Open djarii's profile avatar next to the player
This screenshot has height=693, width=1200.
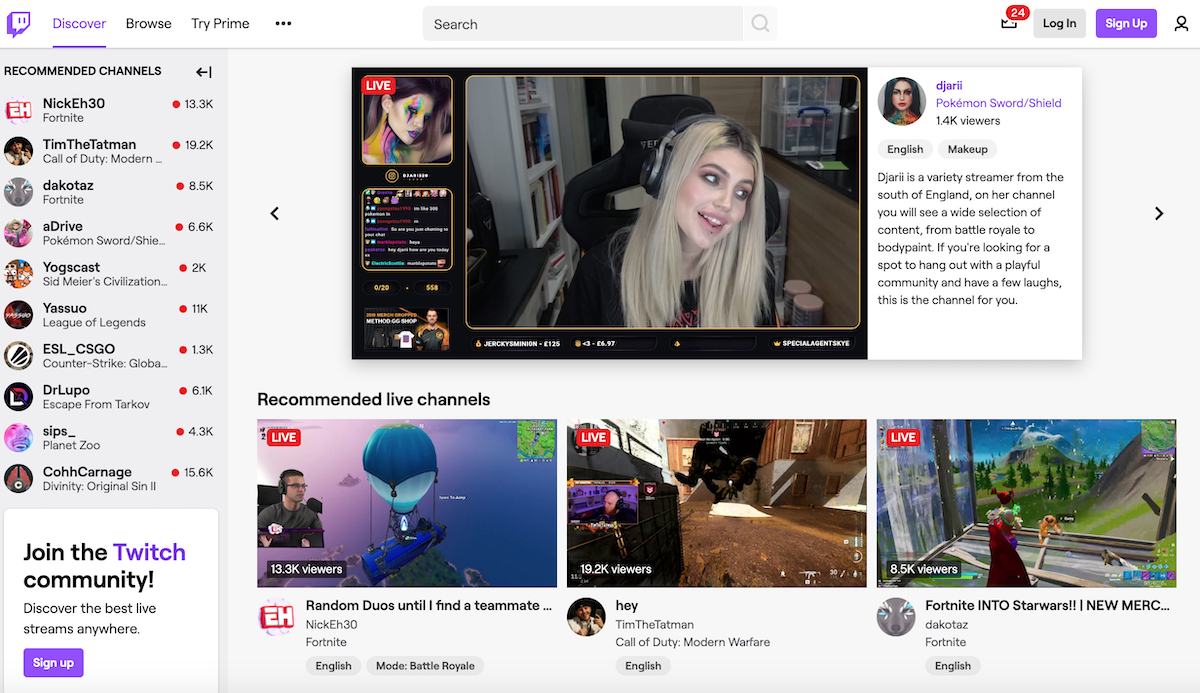click(x=901, y=101)
